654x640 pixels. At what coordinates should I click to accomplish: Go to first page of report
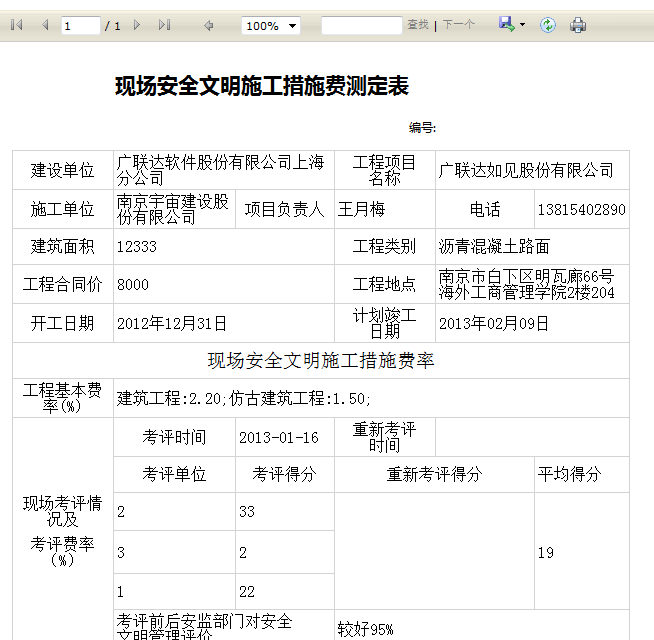(x=17, y=25)
